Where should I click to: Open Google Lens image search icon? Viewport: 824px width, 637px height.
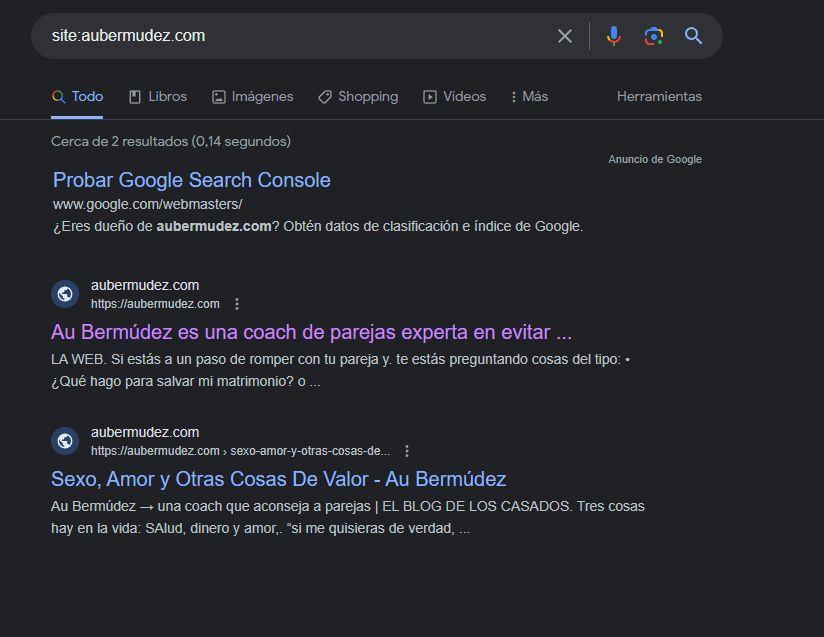coord(654,36)
